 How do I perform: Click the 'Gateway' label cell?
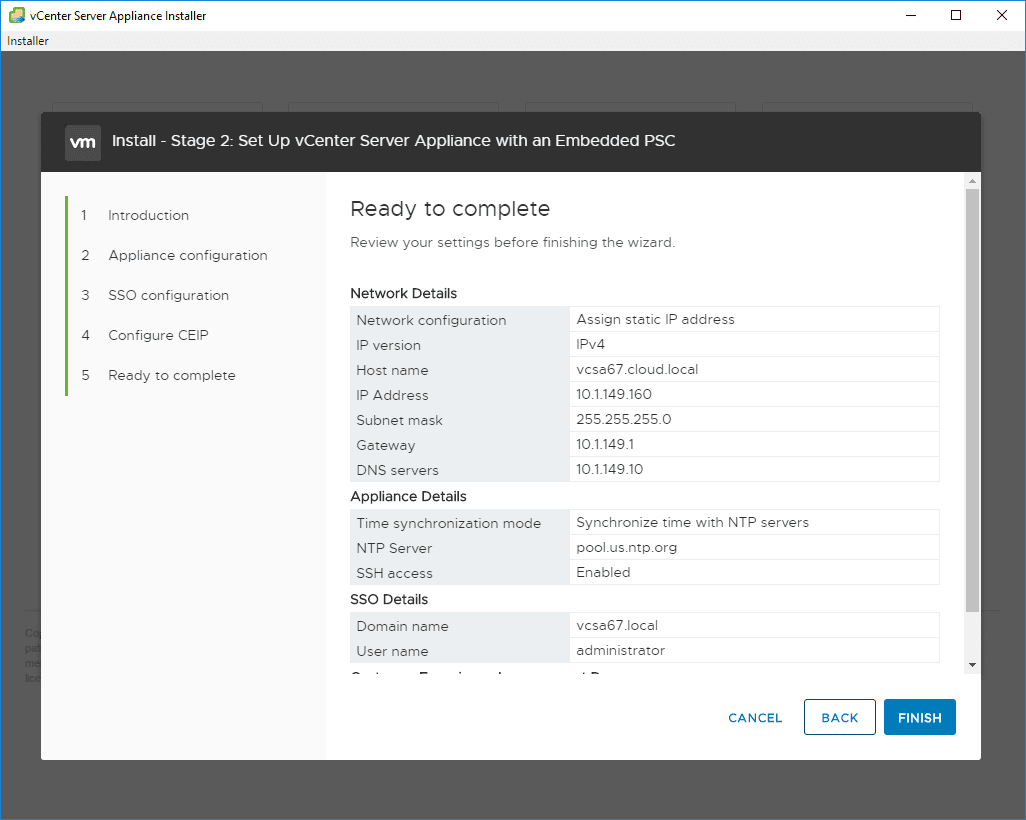pyautogui.click(x=460, y=444)
